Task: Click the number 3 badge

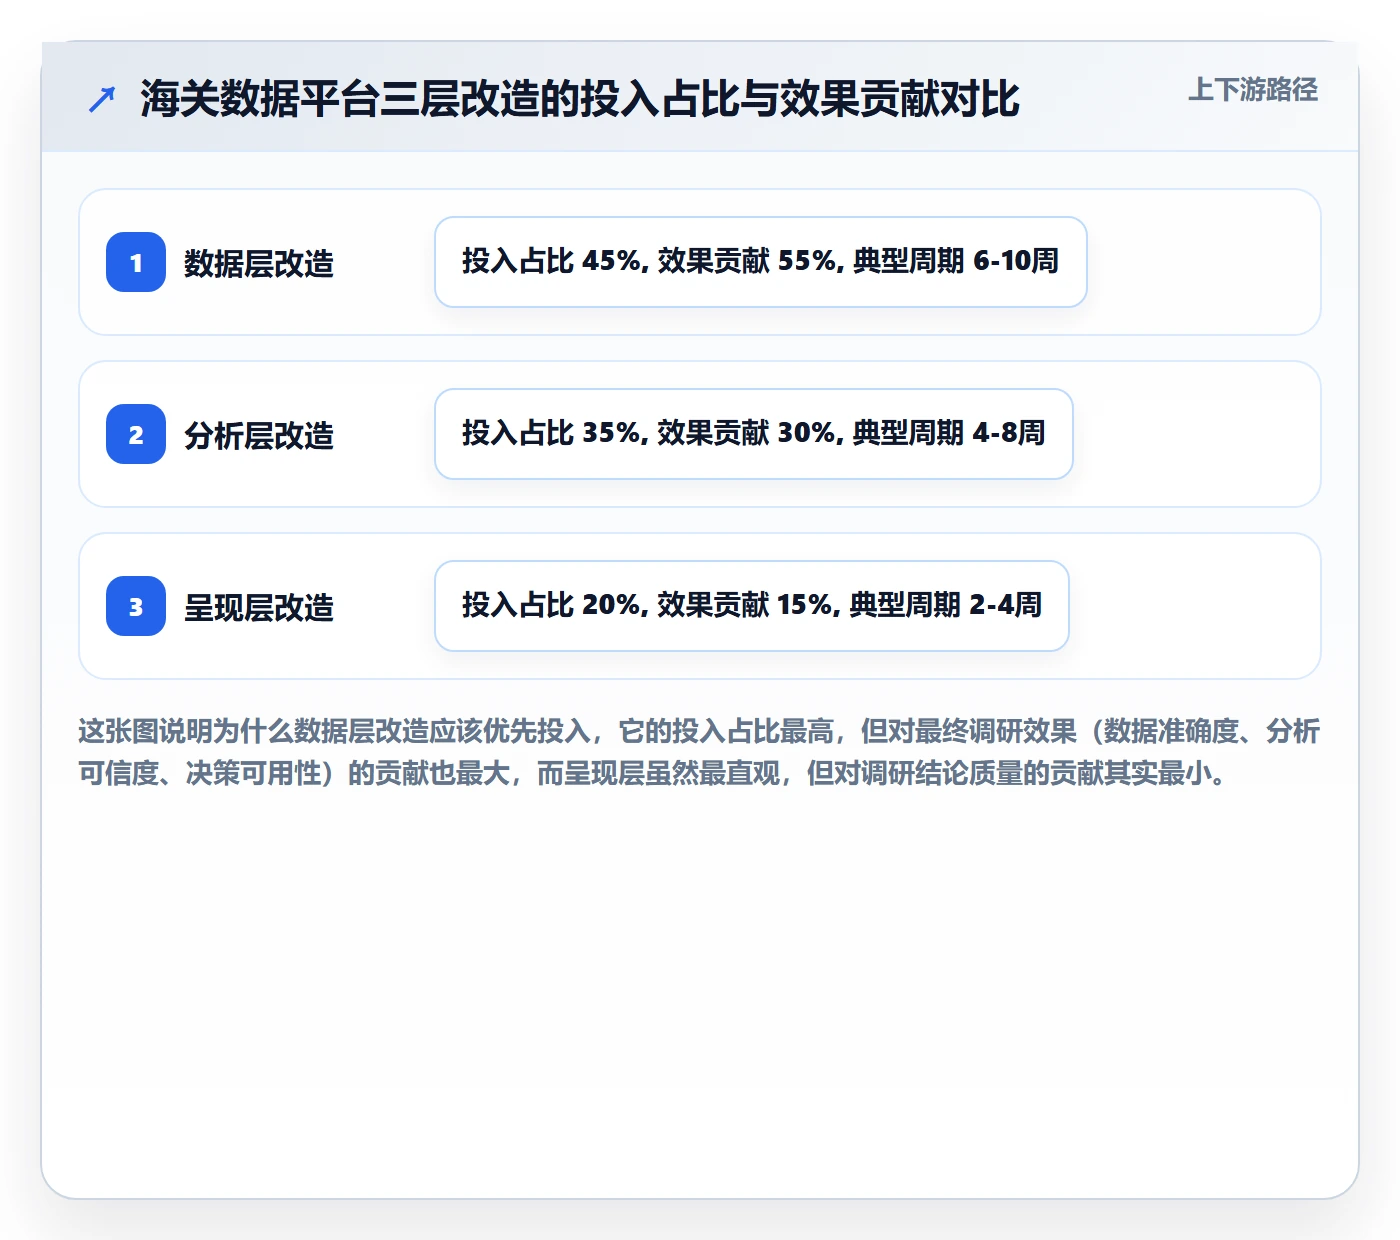Action: point(136,606)
